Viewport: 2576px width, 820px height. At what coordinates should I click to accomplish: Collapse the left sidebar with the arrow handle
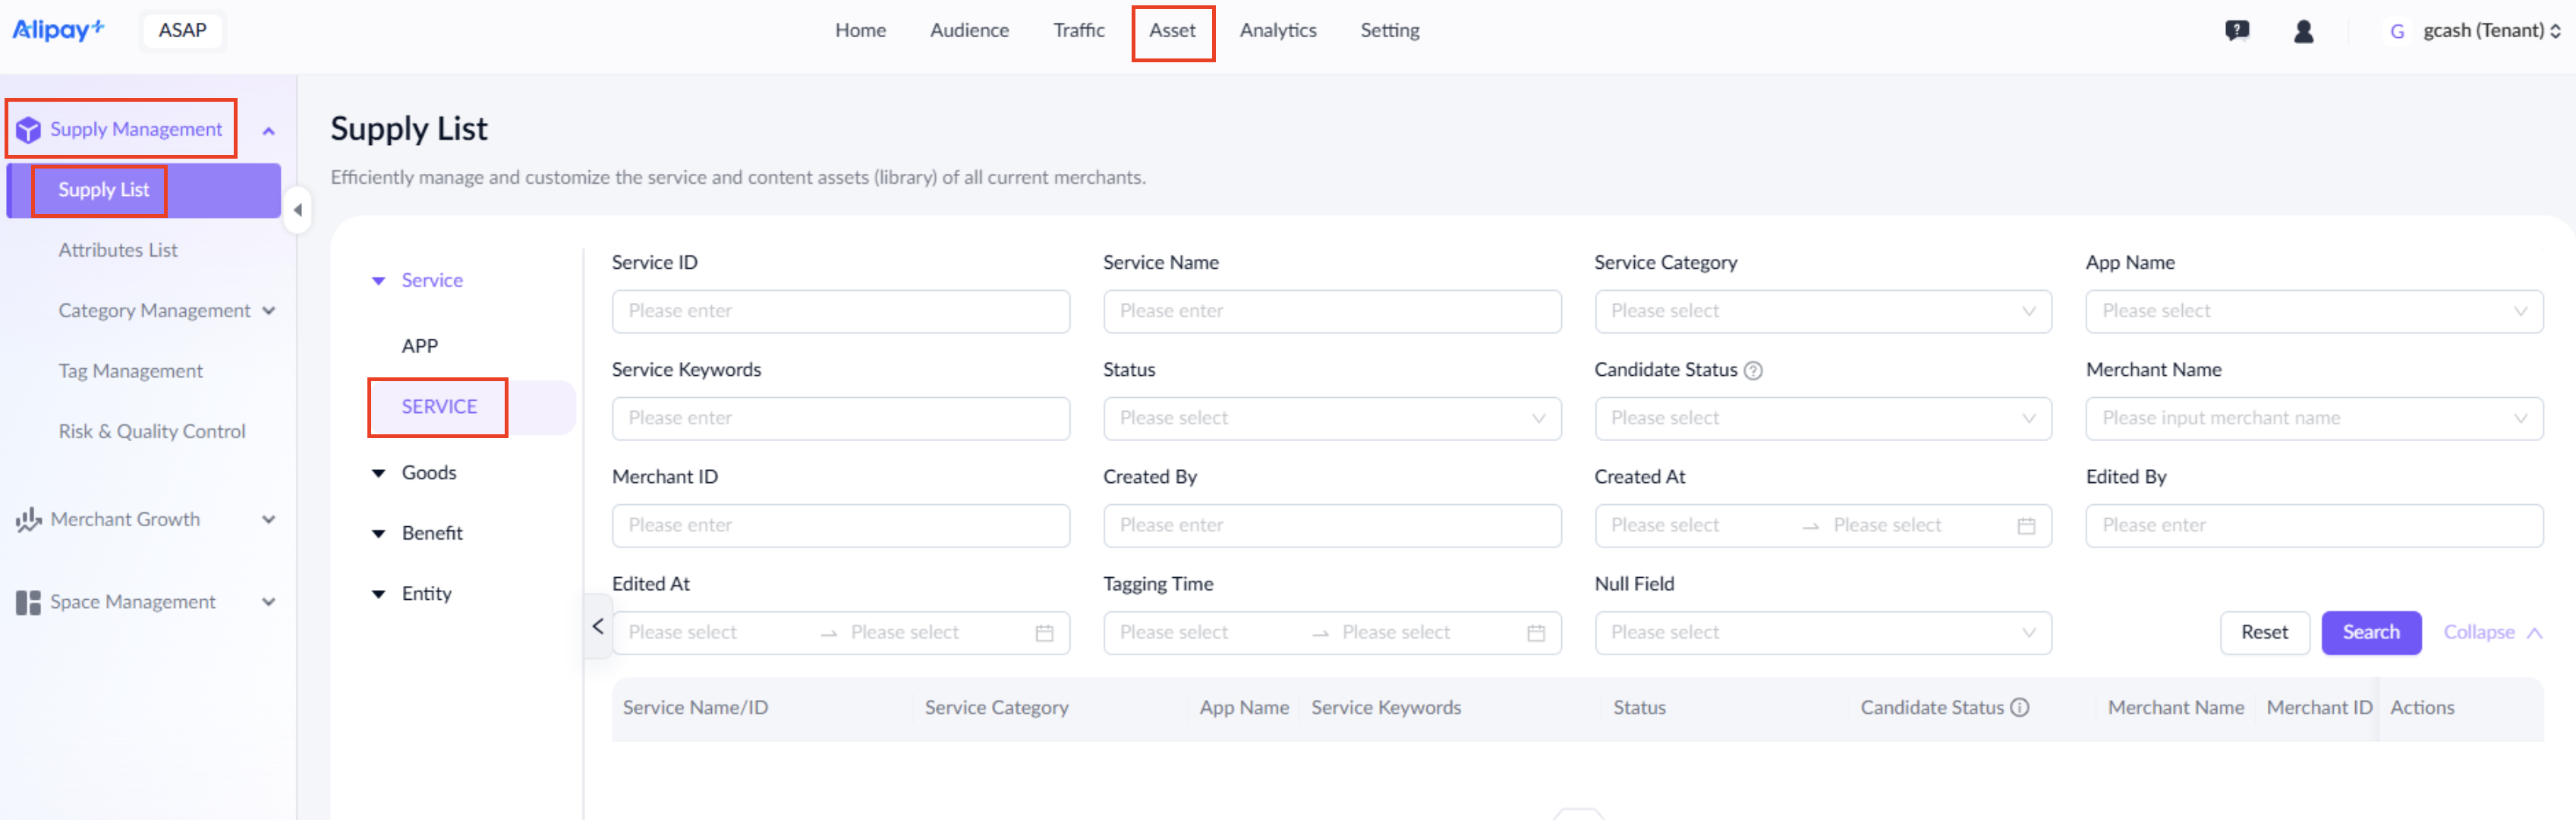click(x=297, y=210)
